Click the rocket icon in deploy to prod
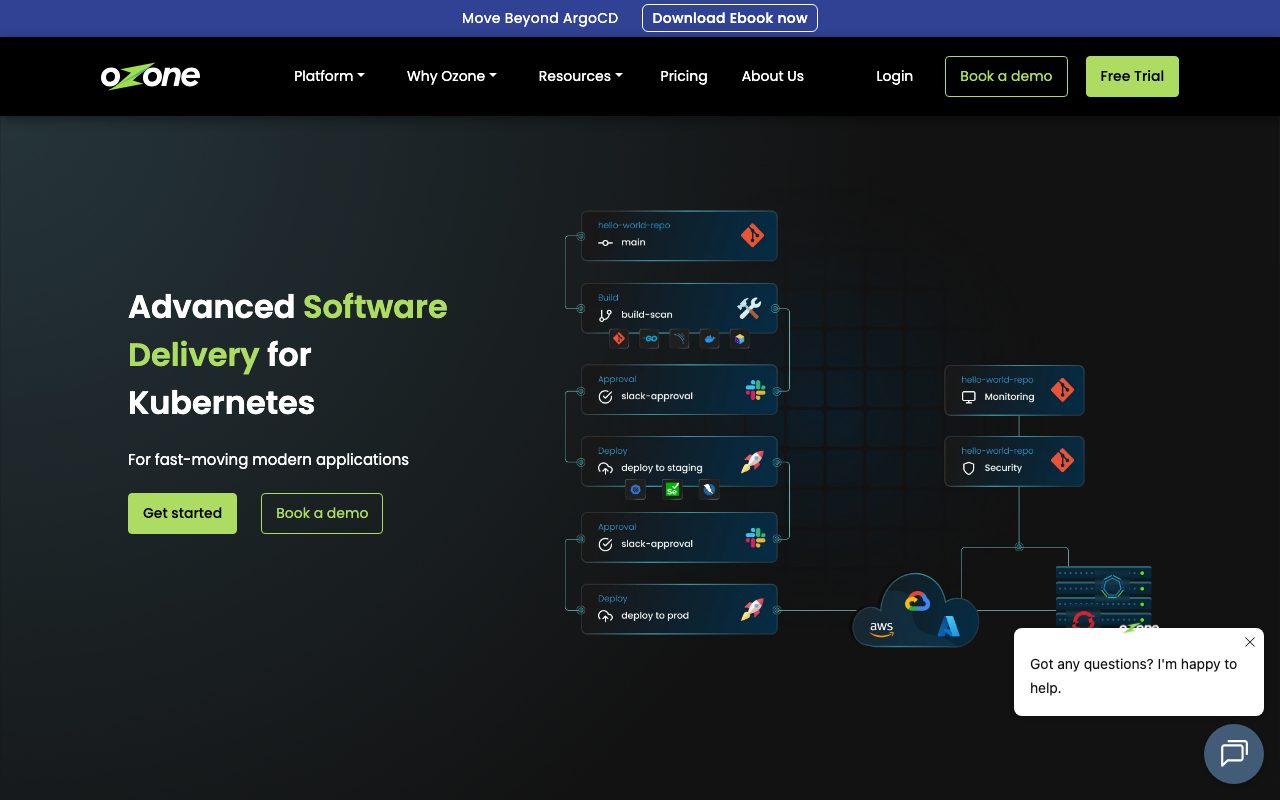 tap(752, 609)
